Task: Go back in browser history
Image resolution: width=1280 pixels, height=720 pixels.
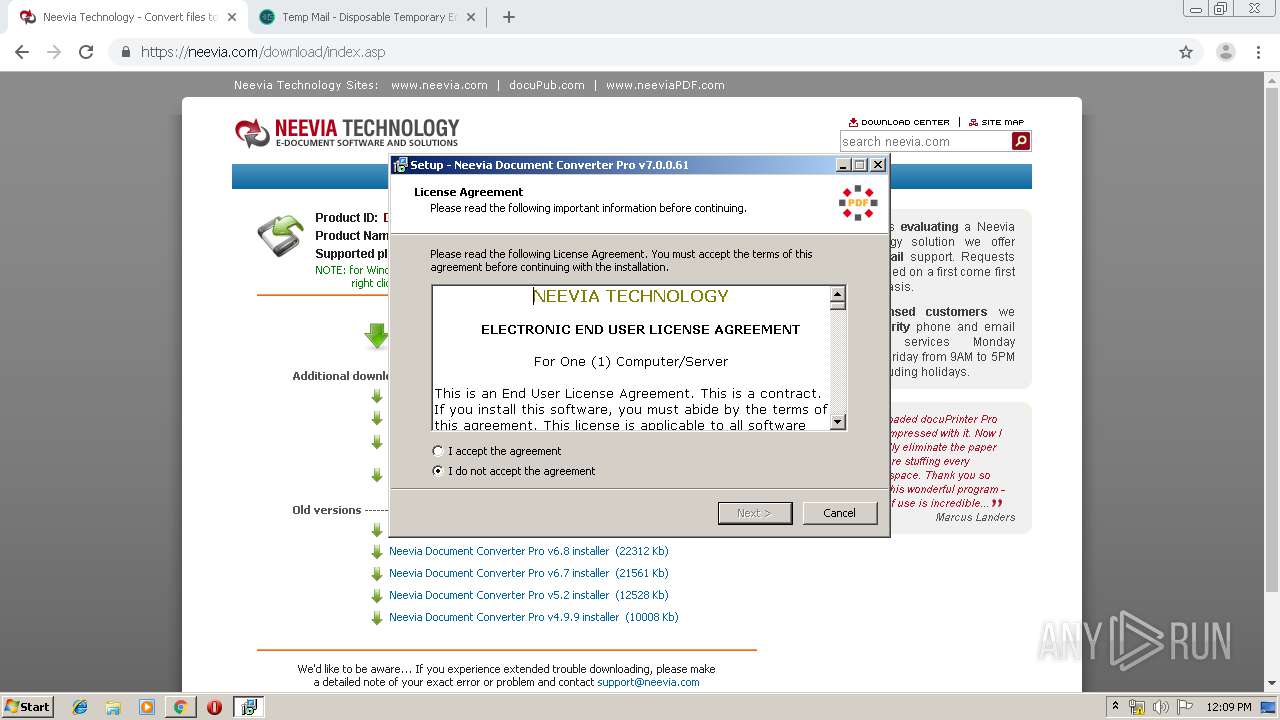Action: [x=22, y=52]
